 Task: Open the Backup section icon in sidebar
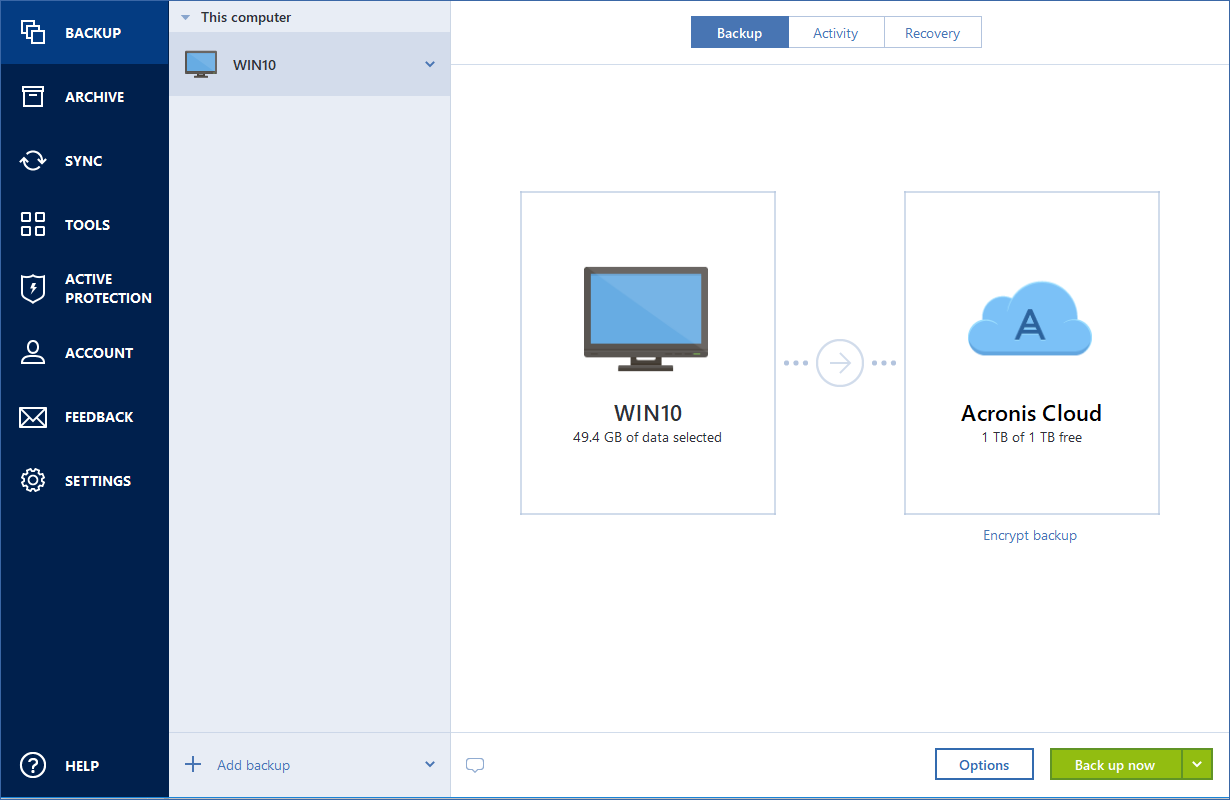coord(33,32)
